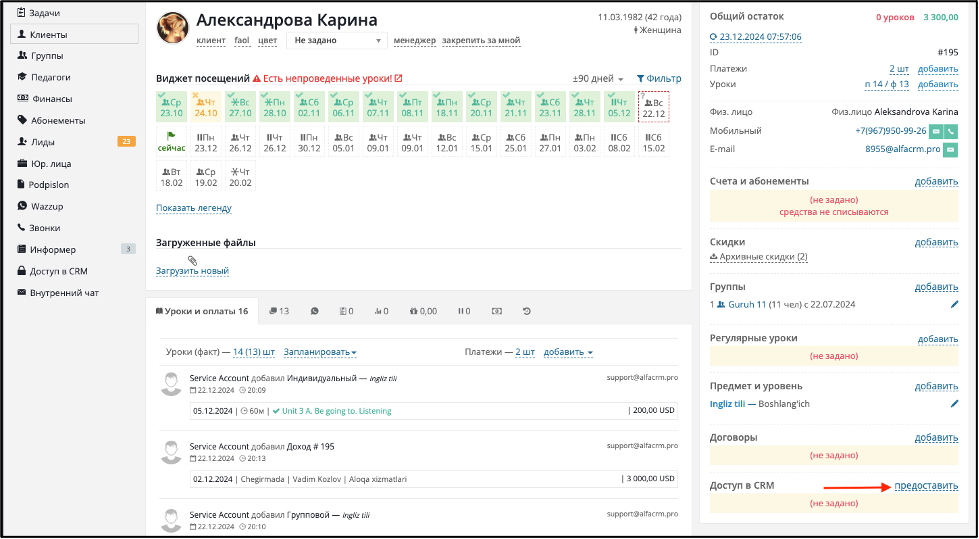Open the comments tab showing 13

point(279,310)
